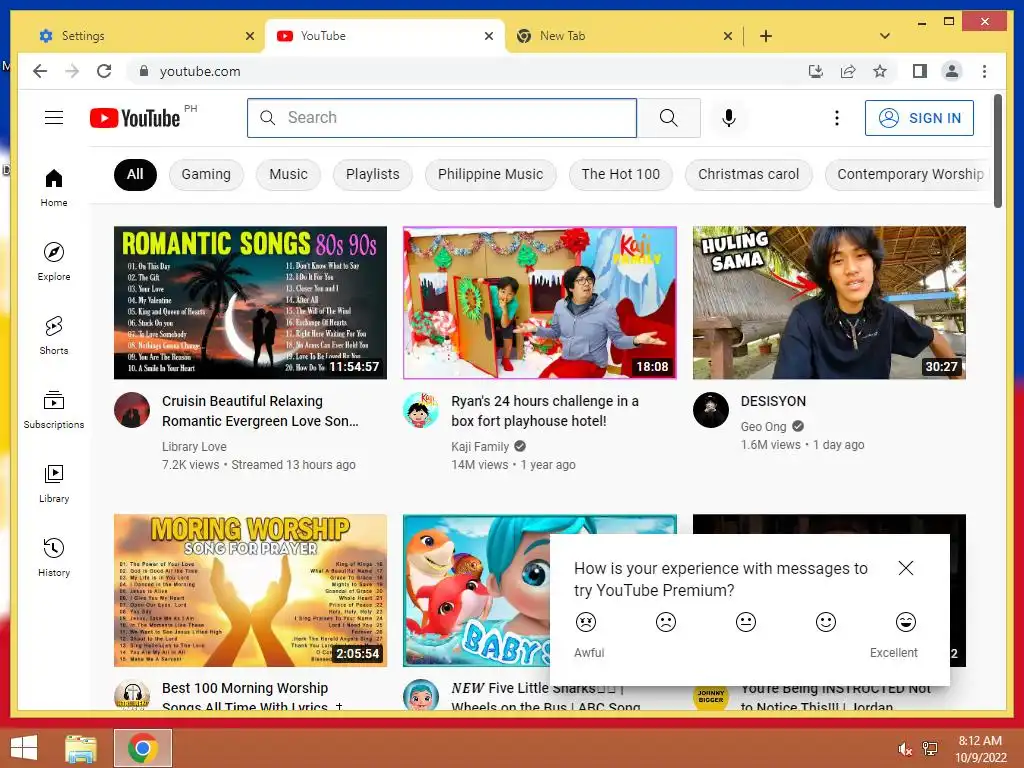Open the Windows Start menu
This screenshot has height=768, width=1024.
coord(24,748)
